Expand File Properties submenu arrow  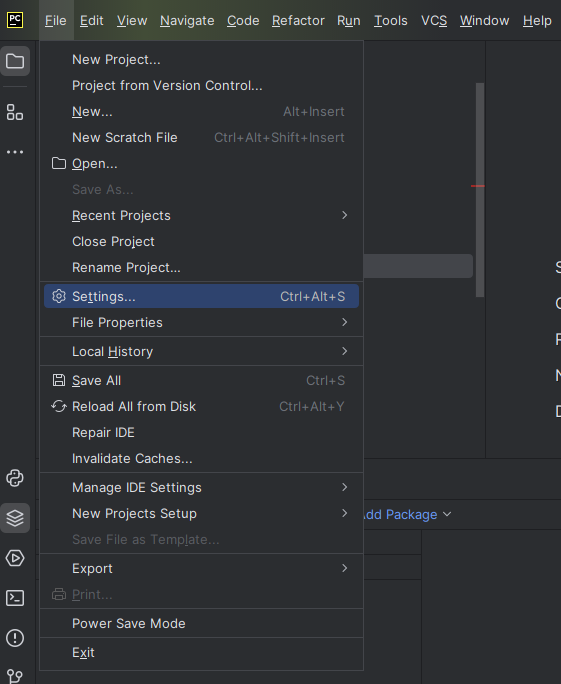pos(345,322)
